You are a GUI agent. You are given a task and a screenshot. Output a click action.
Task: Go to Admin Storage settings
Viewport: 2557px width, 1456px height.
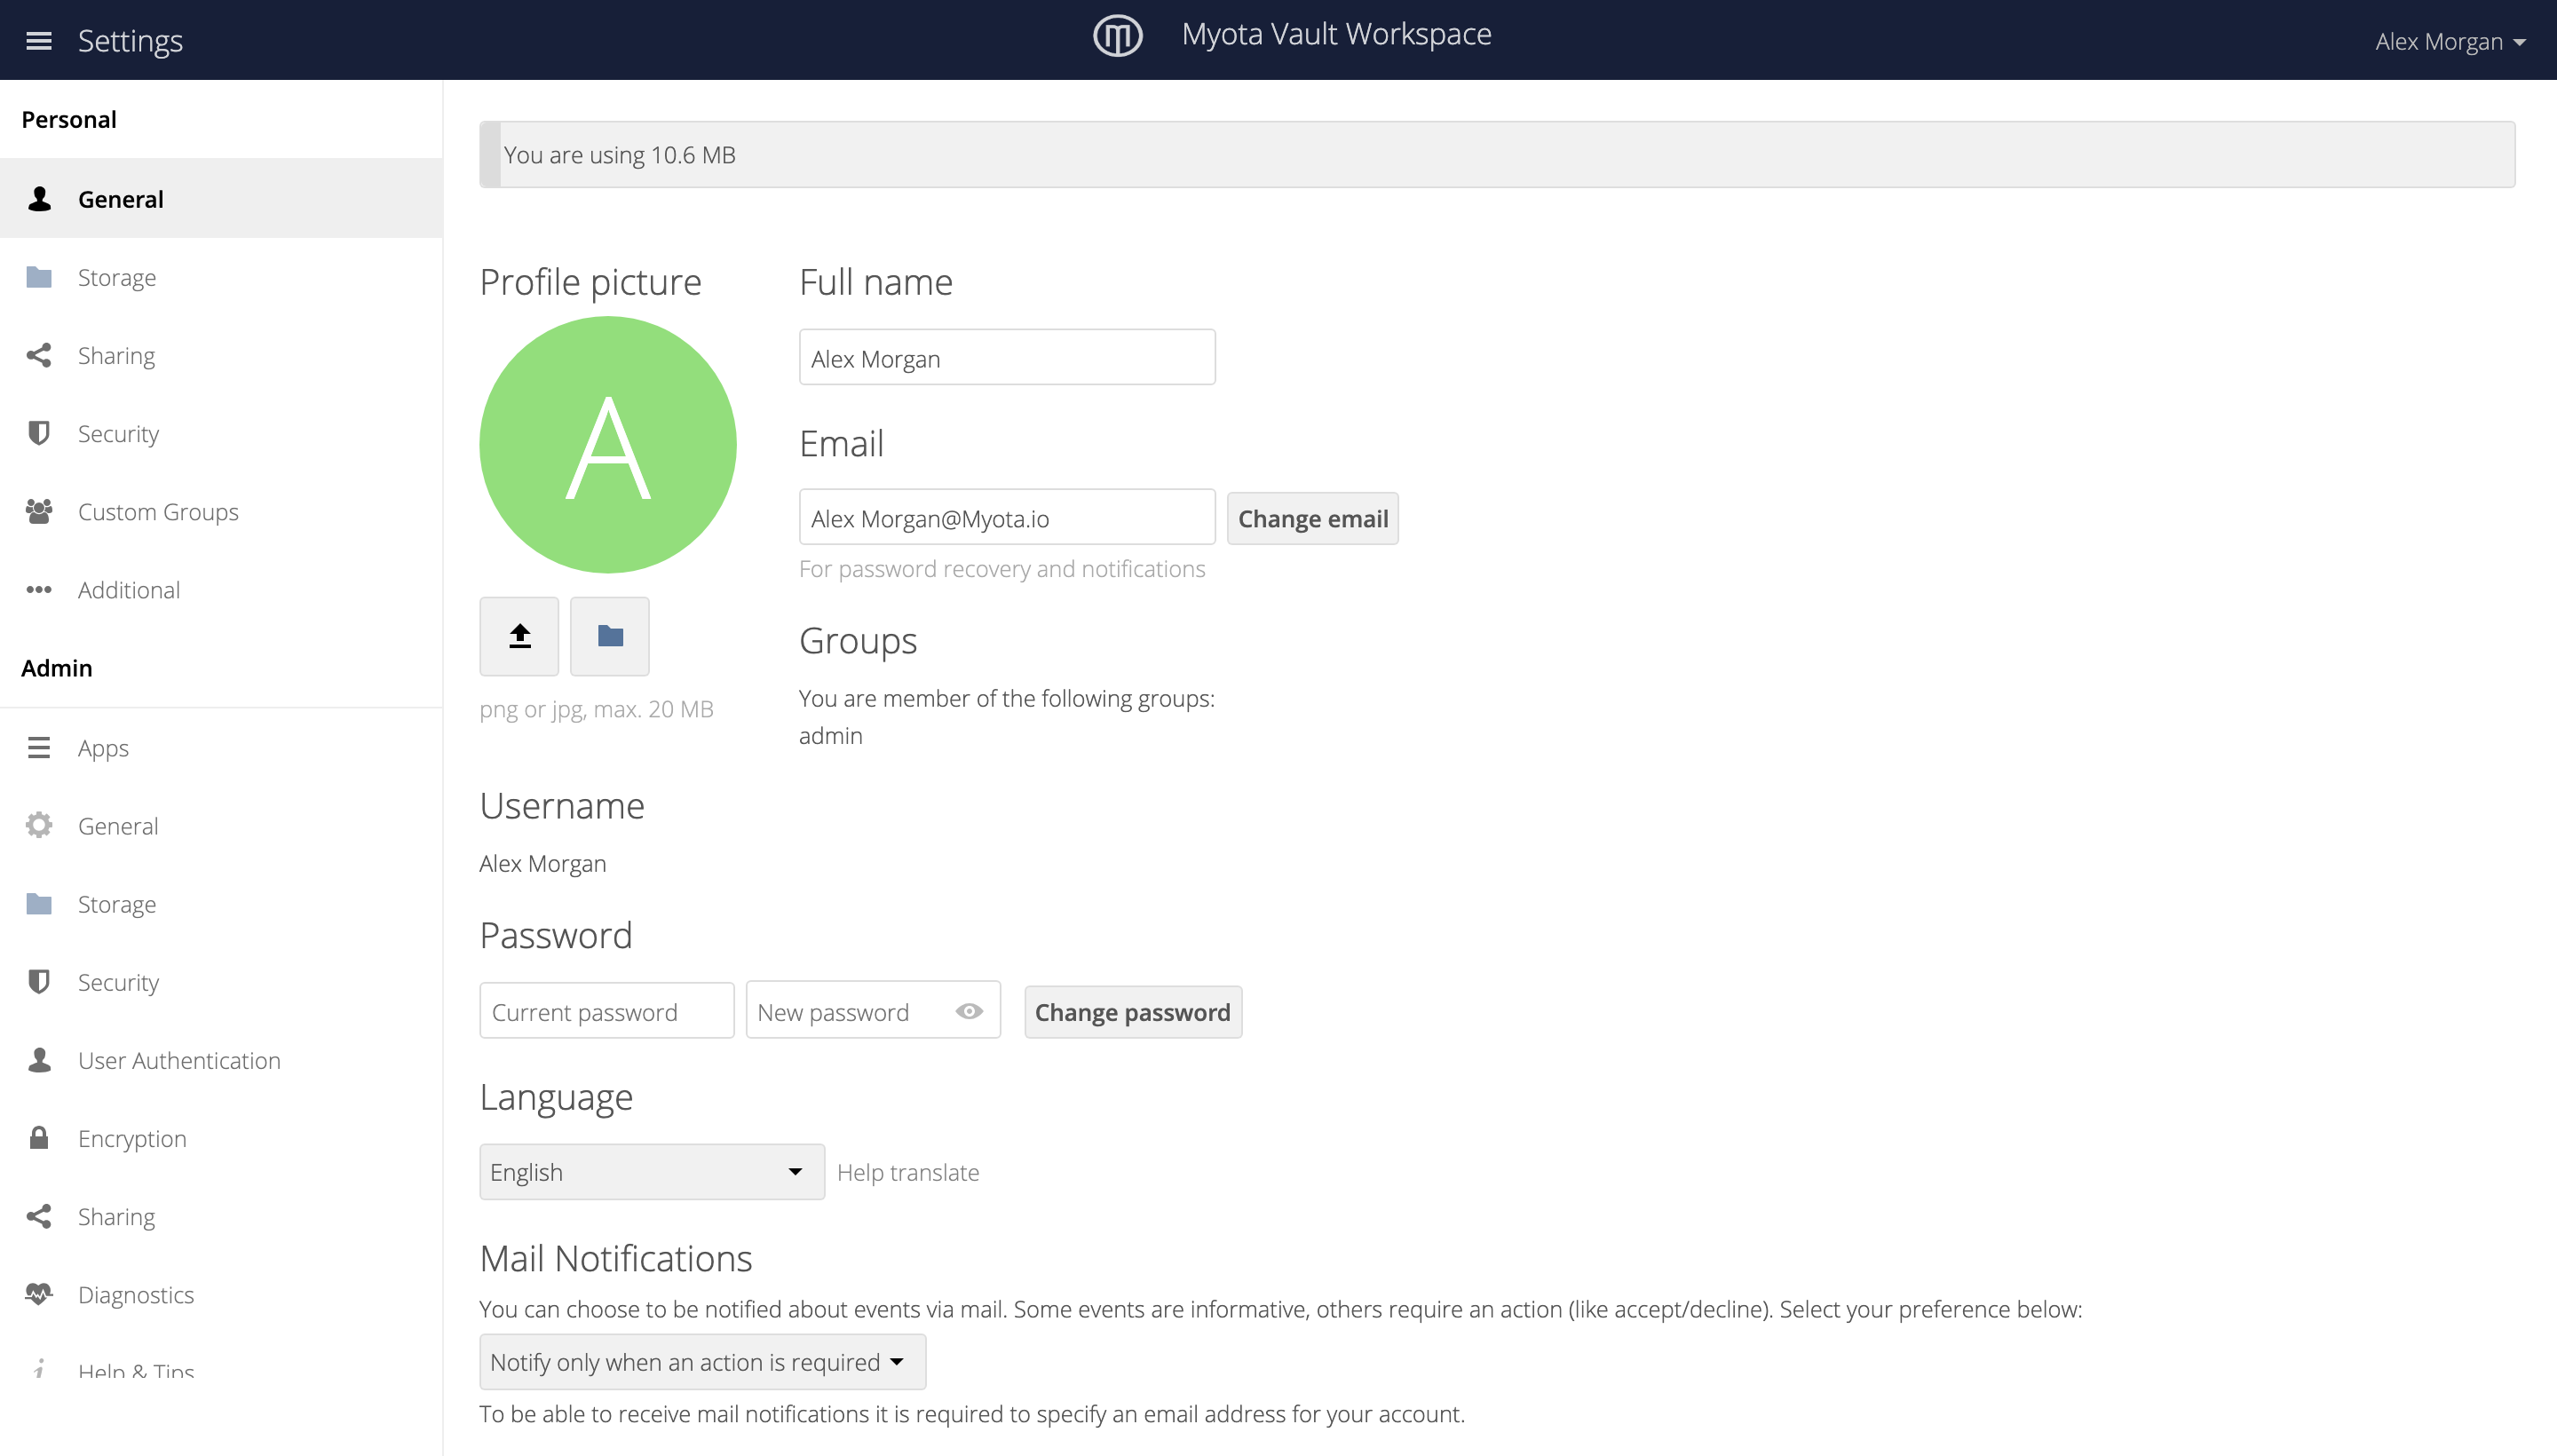(221, 903)
